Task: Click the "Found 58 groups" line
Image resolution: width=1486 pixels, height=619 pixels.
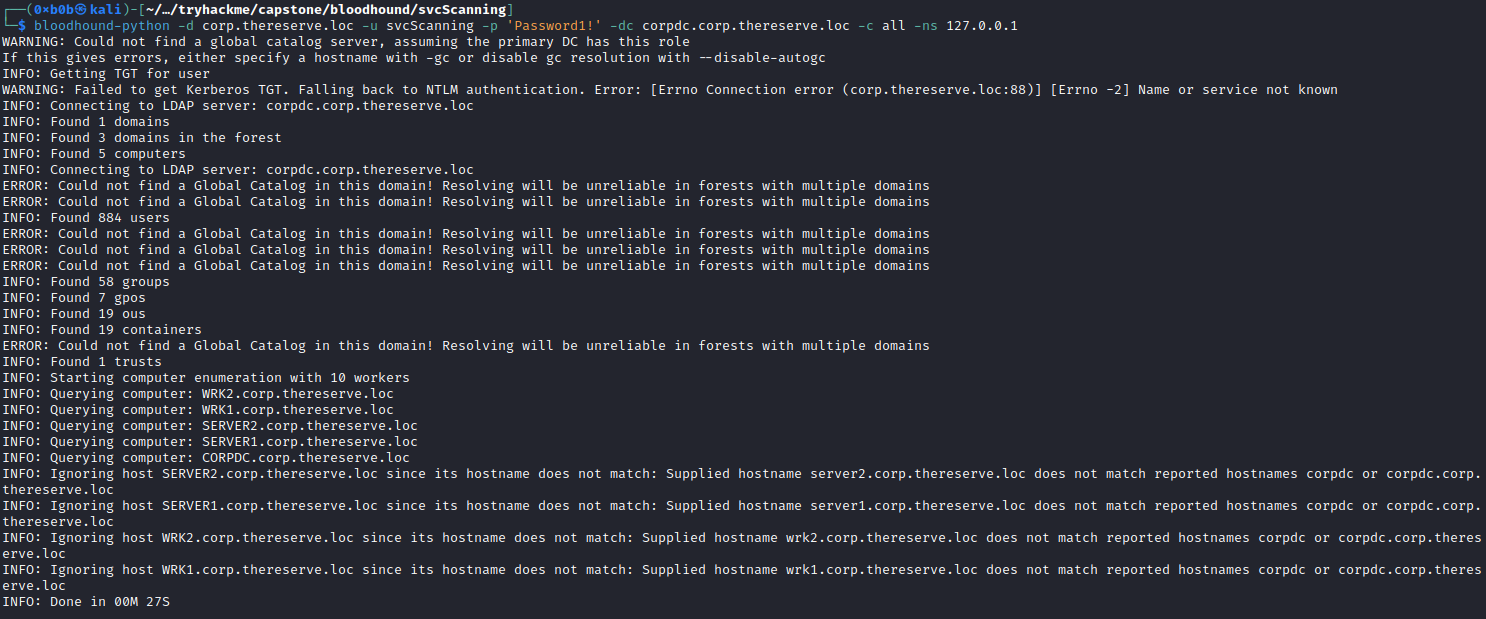Action: pyautogui.click(x=86, y=282)
